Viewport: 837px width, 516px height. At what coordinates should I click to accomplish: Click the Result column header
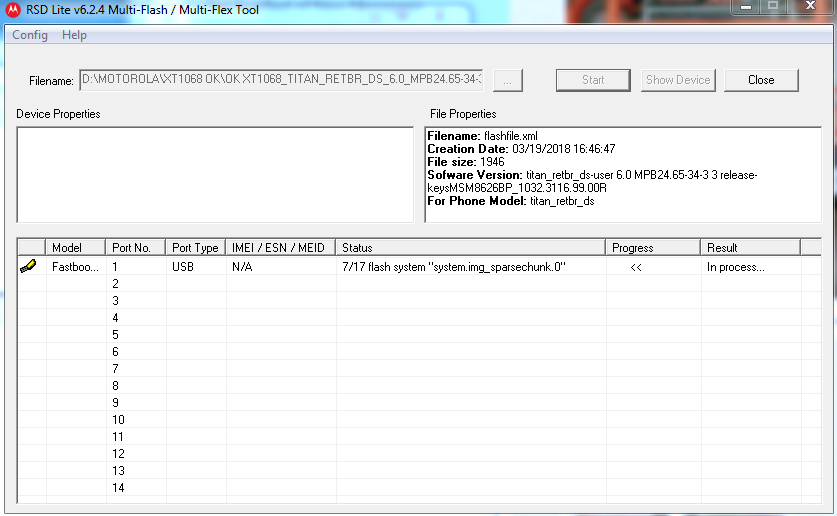[751, 248]
